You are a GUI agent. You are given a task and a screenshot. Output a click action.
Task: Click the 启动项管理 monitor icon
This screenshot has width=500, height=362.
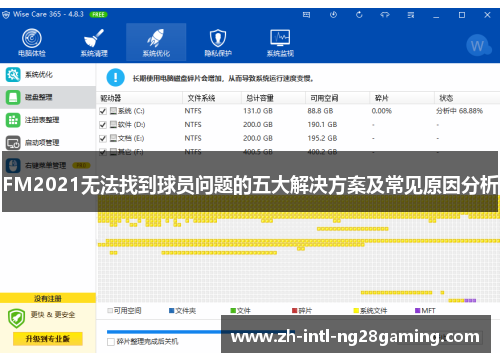(x=13, y=143)
